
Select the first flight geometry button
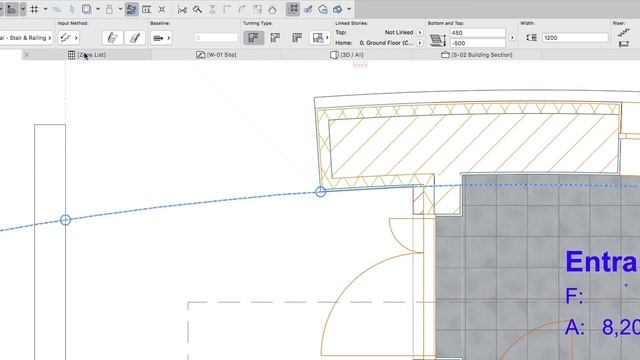click(x=113, y=38)
